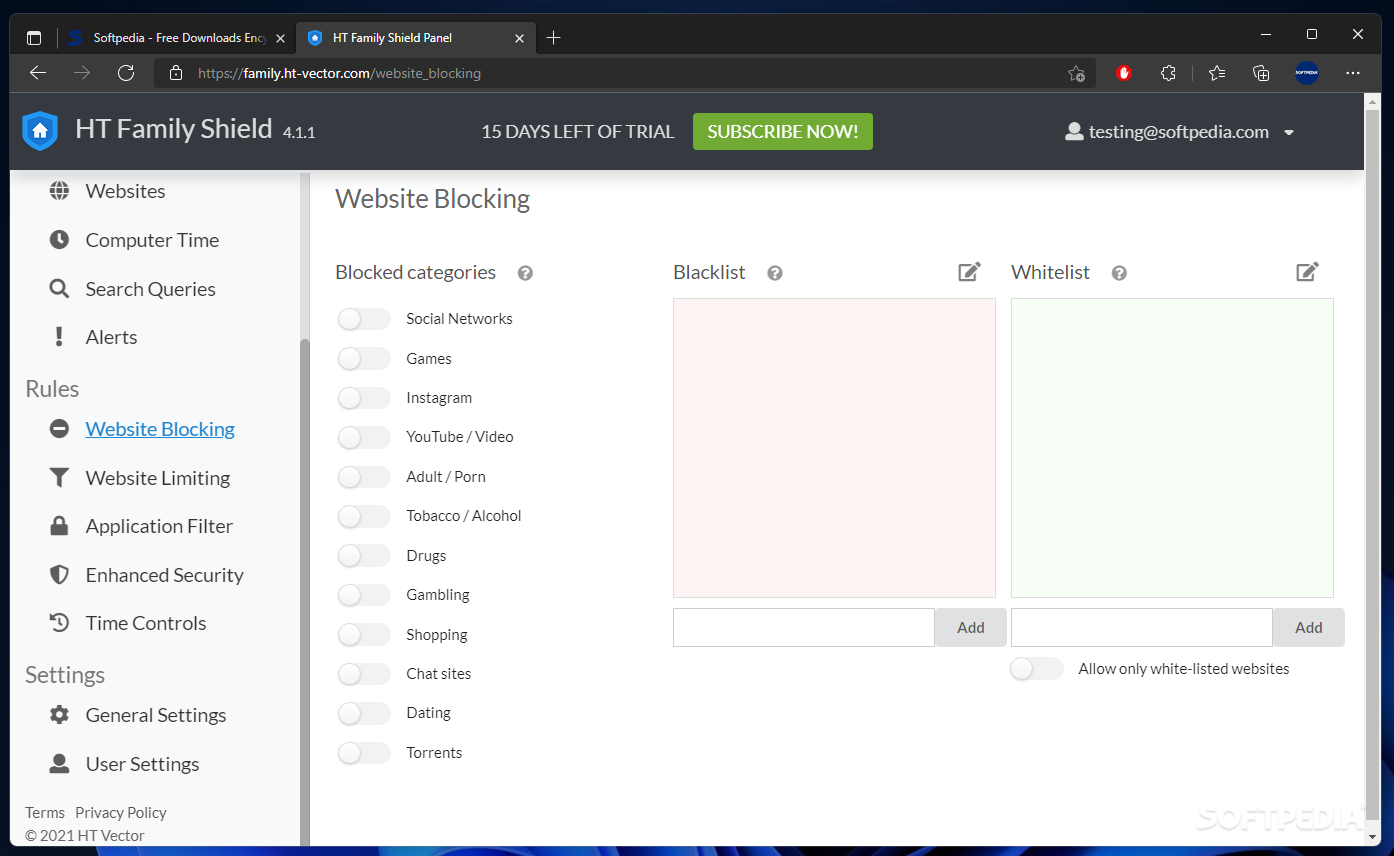1394x856 pixels.
Task: Click the browser address bar URL
Action: 339,73
